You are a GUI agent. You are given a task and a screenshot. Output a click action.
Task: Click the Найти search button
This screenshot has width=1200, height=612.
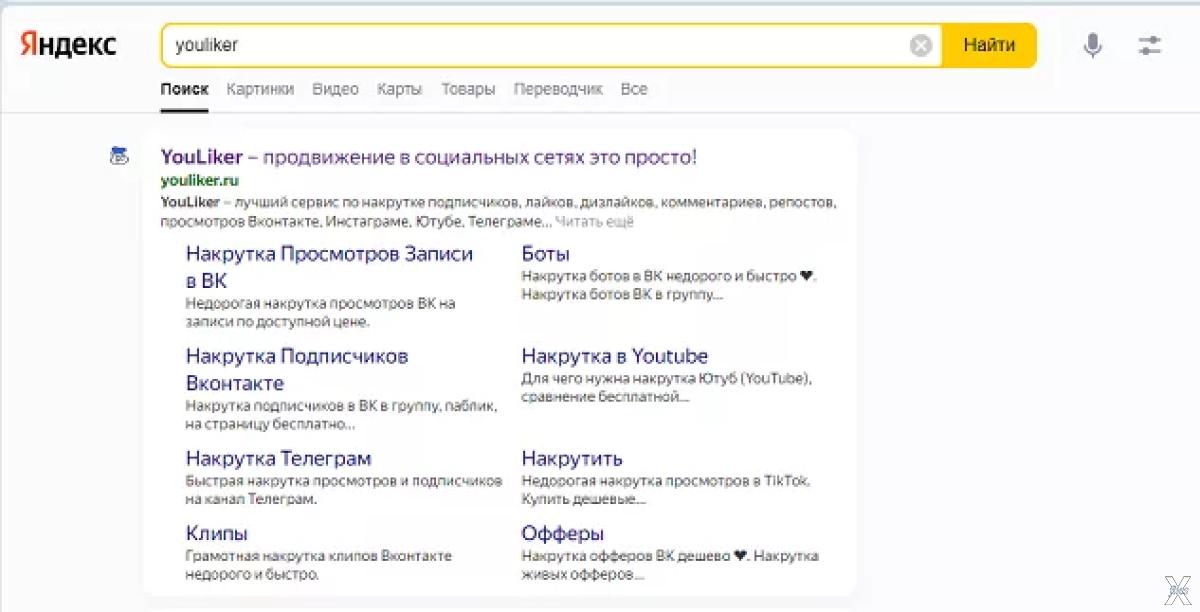[989, 45]
